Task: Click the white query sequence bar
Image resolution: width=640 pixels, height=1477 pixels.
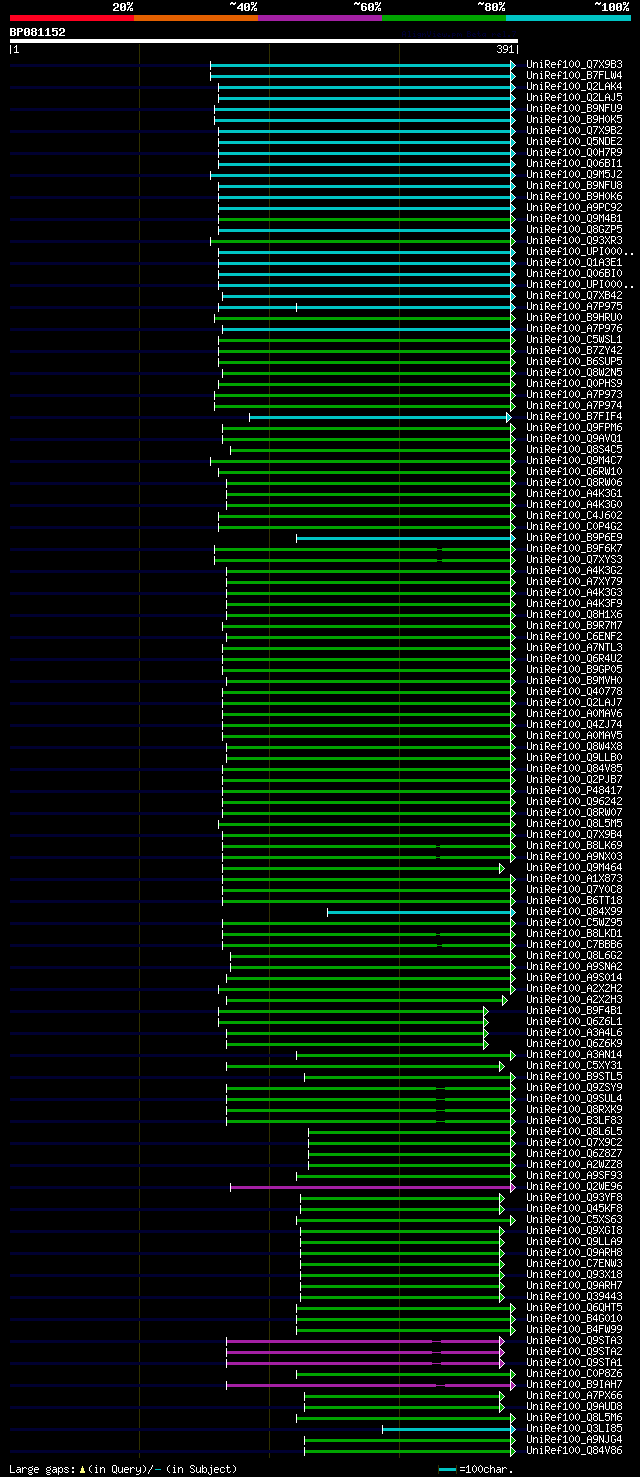Action: [x=264, y=41]
